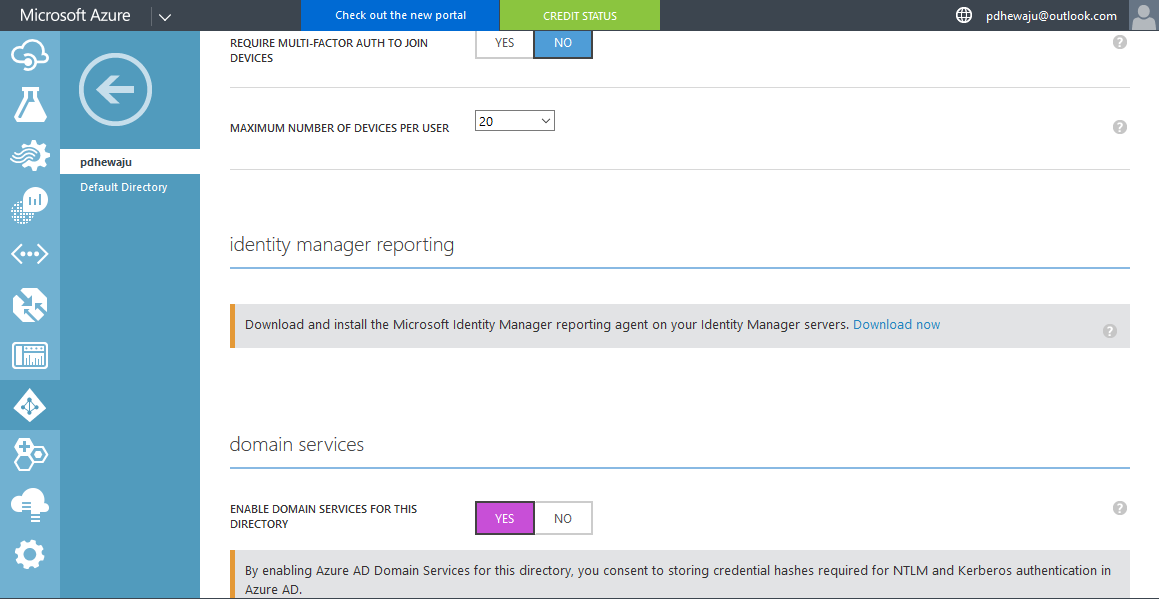This screenshot has height=599, width=1159.
Task: Click ENABLE DOMAIN SERVICES FOR THIS DIRECTORY label
Action: click(323, 516)
